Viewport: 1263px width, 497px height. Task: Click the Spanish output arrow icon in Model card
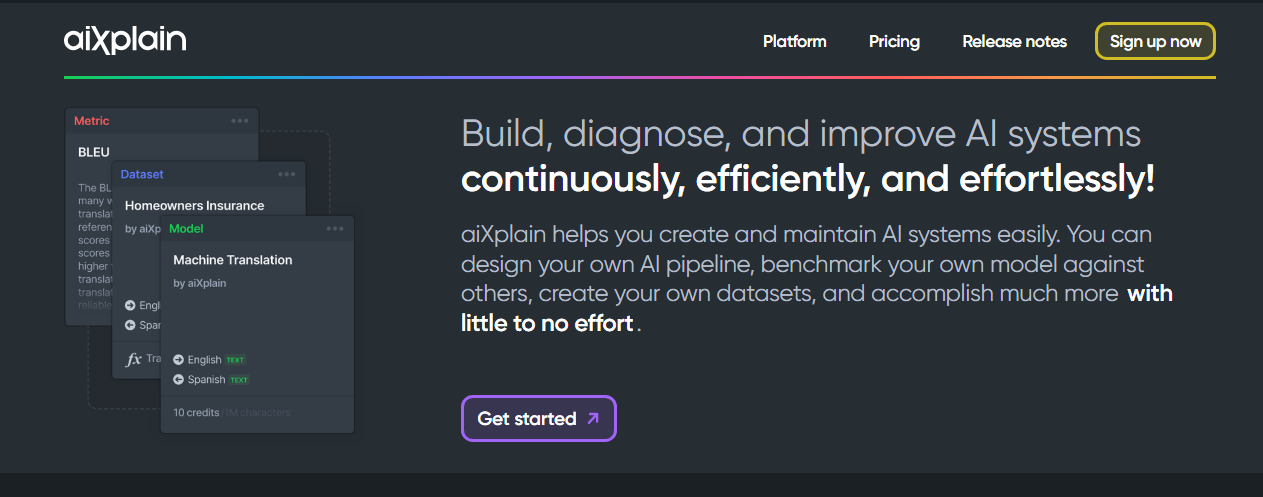point(179,380)
